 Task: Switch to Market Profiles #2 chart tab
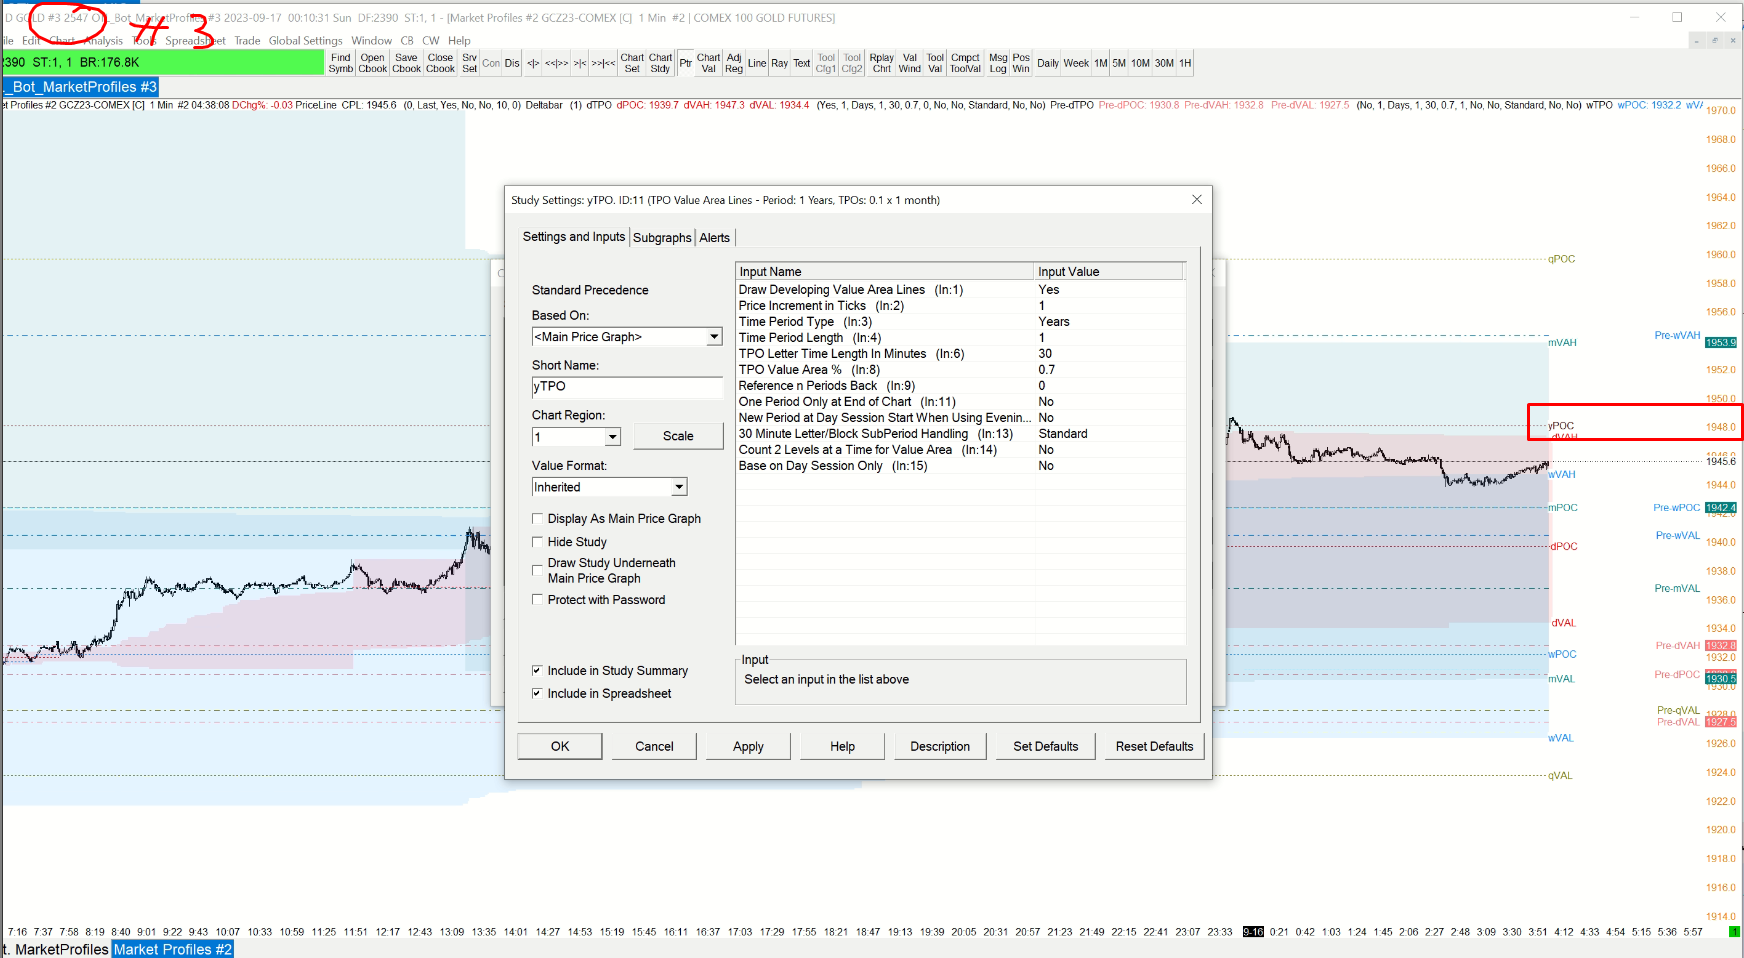[x=173, y=949]
